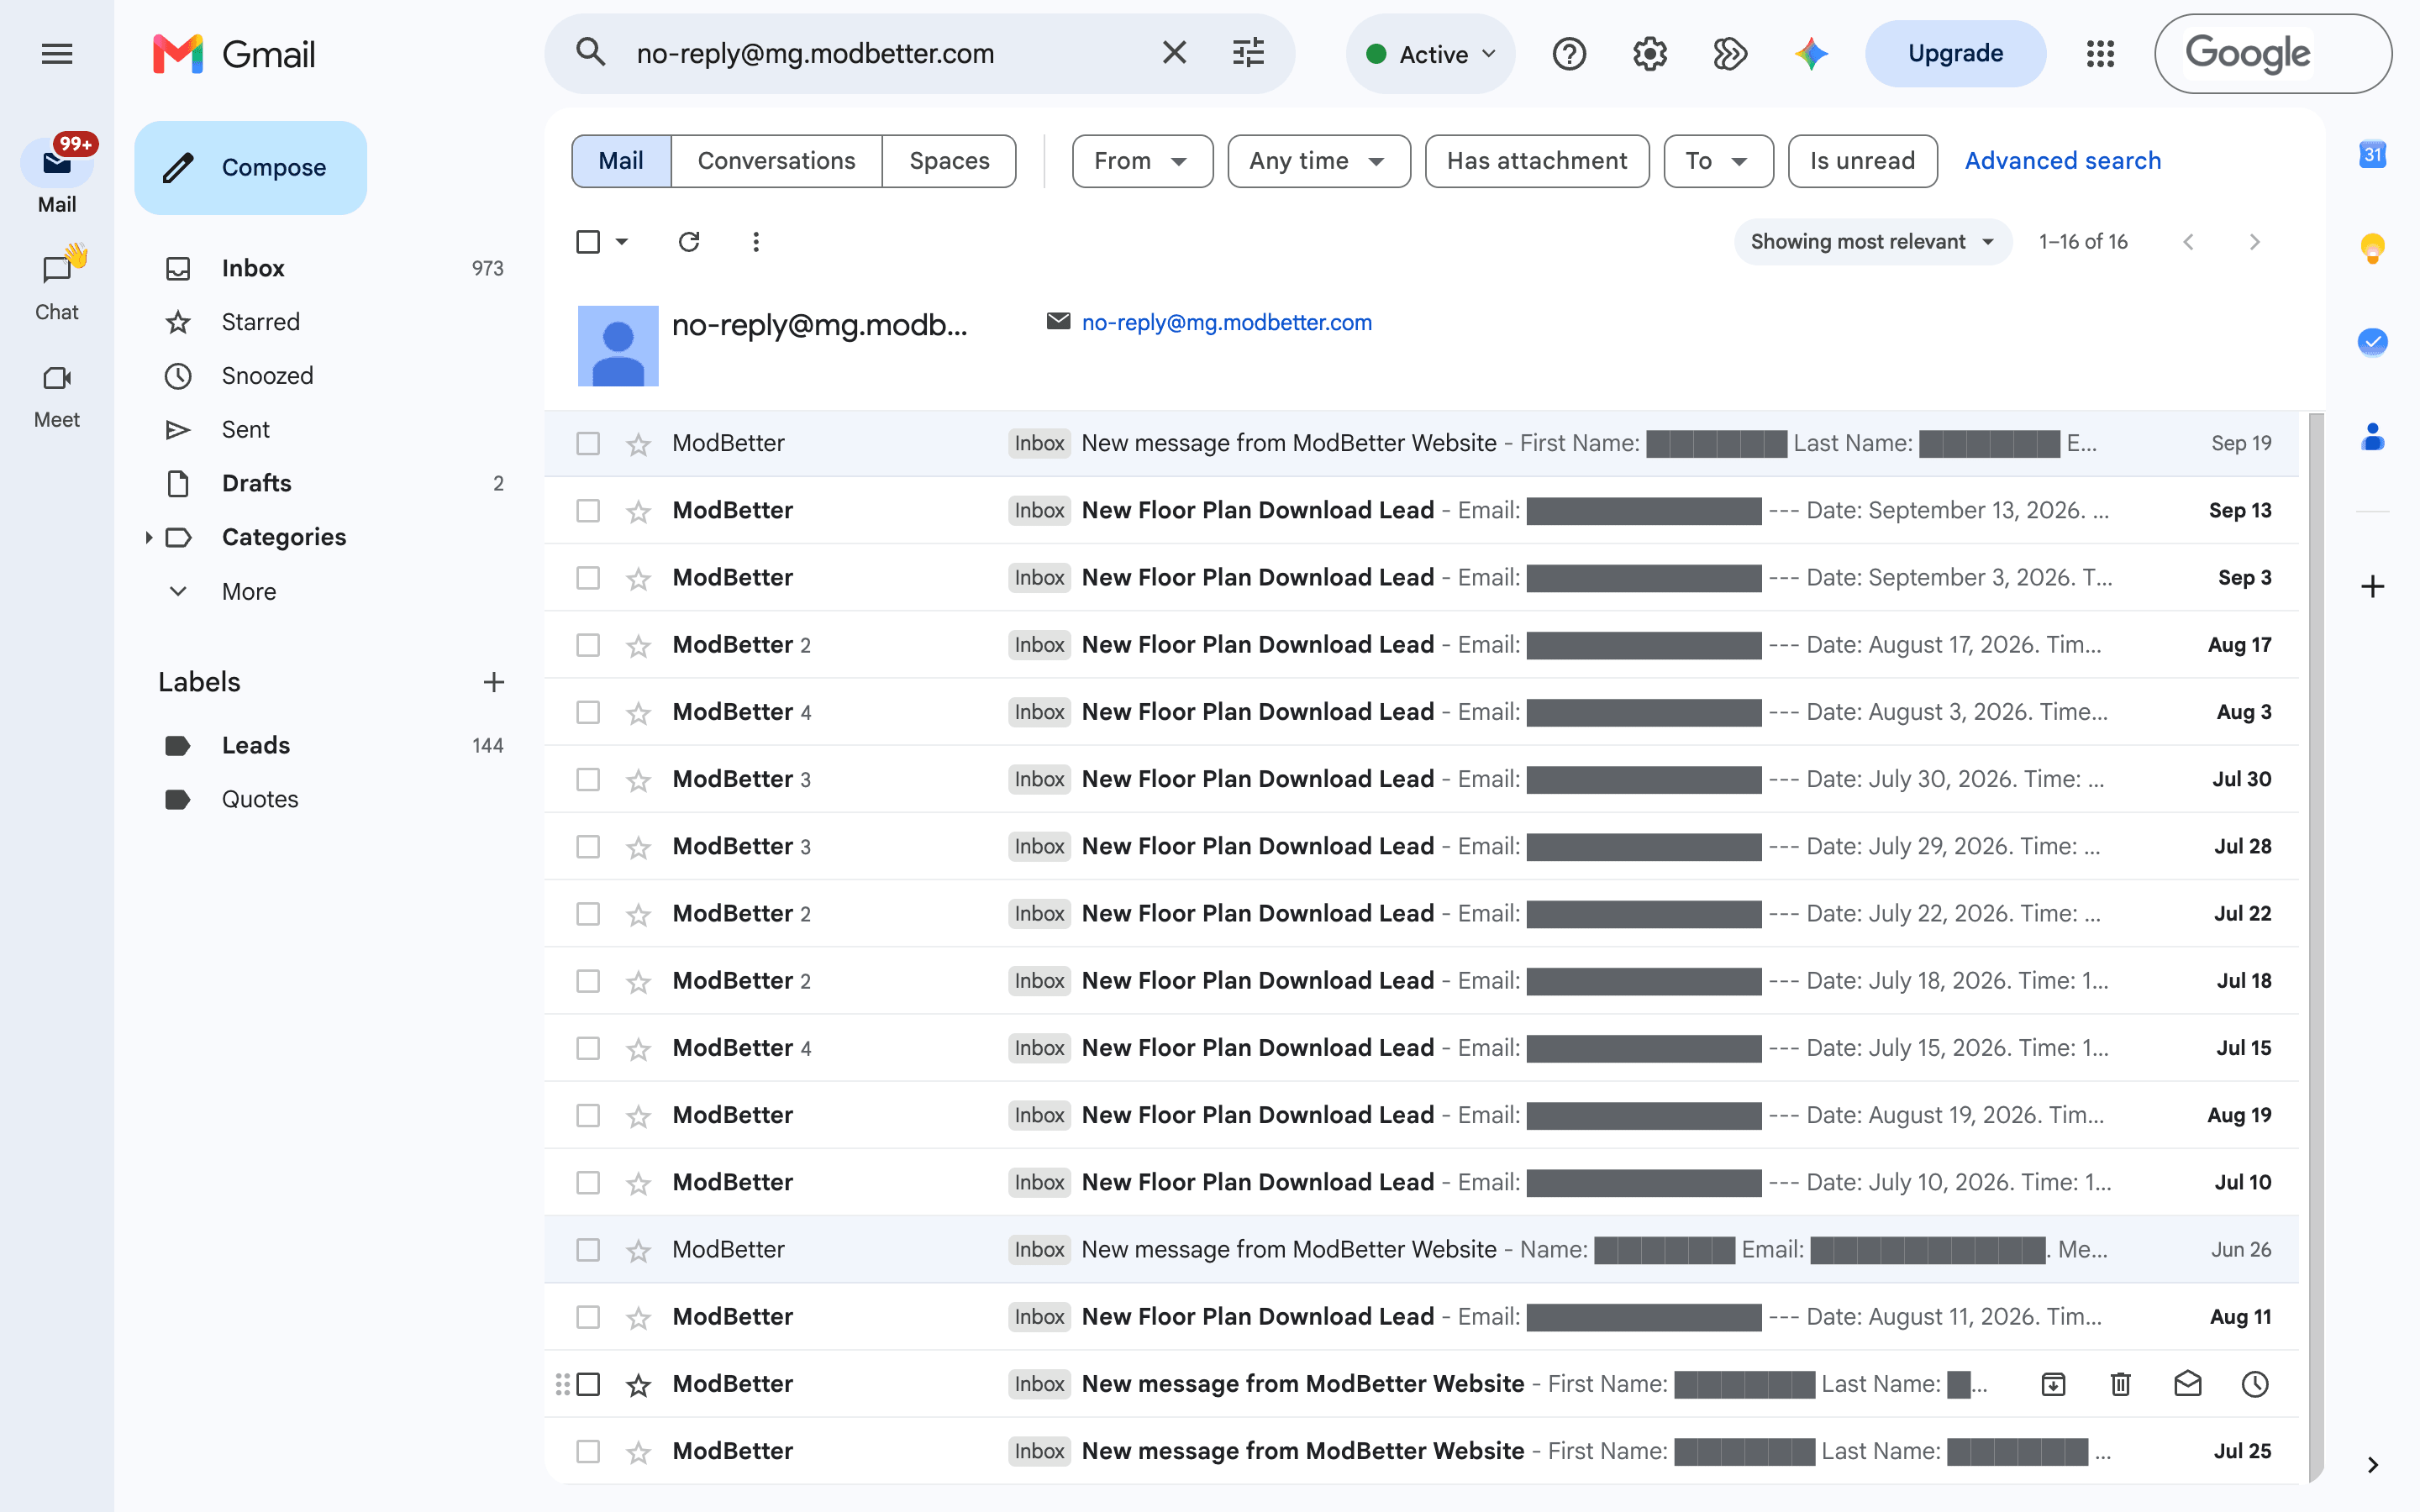Open Google Calendar side panel icon

pyautogui.click(x=2372, y=155)
